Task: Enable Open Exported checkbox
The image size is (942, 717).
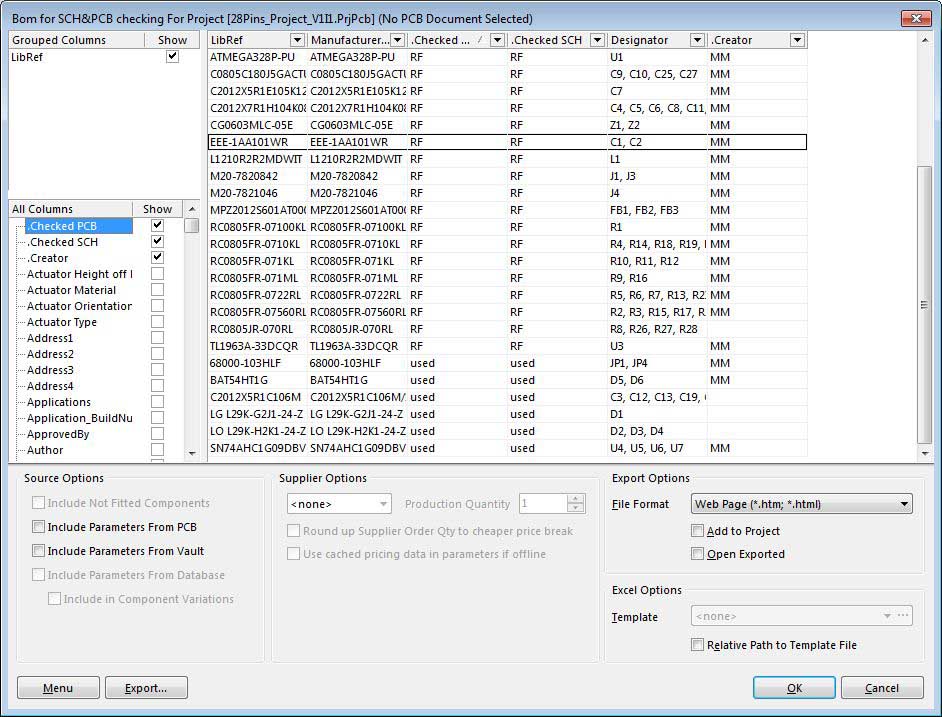Action: [x=698, y=554]
